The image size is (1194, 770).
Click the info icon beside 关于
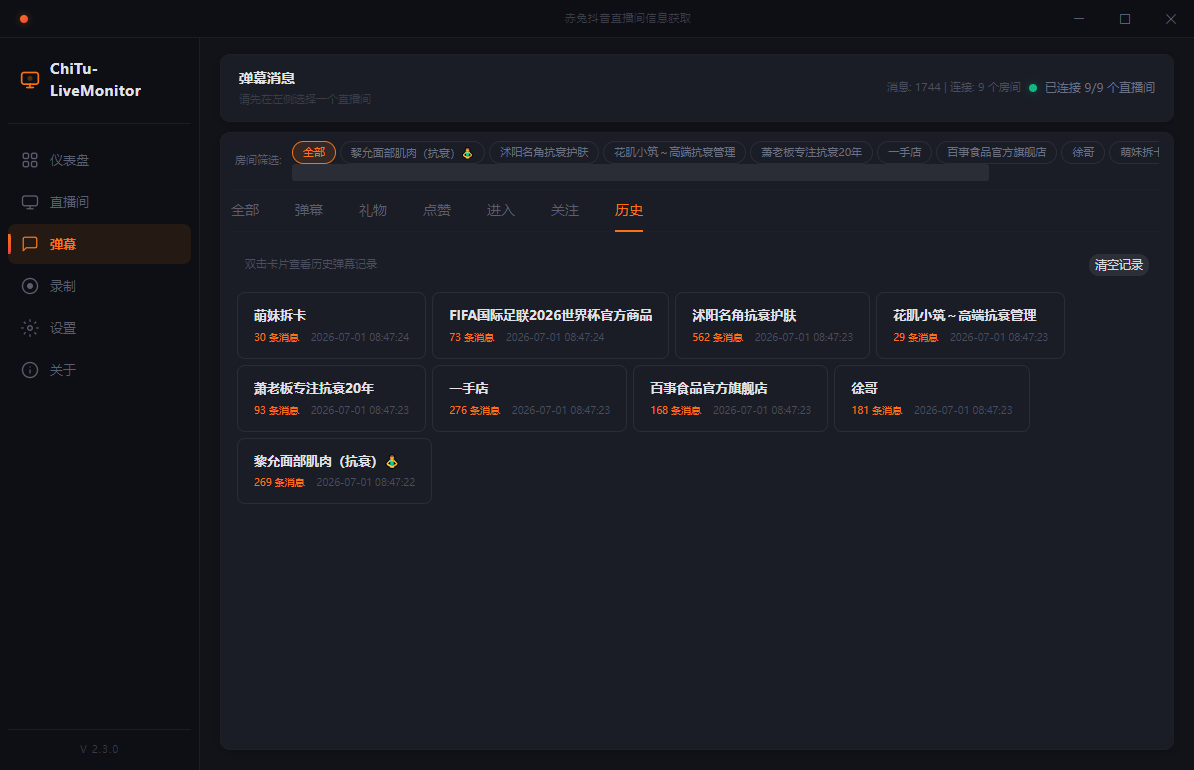tap(30, 370)
